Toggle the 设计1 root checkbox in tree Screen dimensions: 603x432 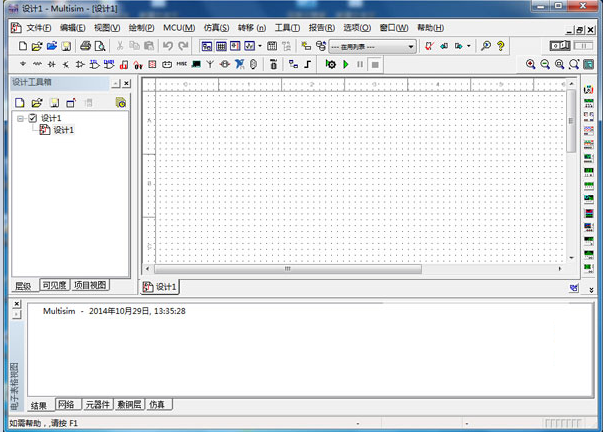click(x=33, y=118)
